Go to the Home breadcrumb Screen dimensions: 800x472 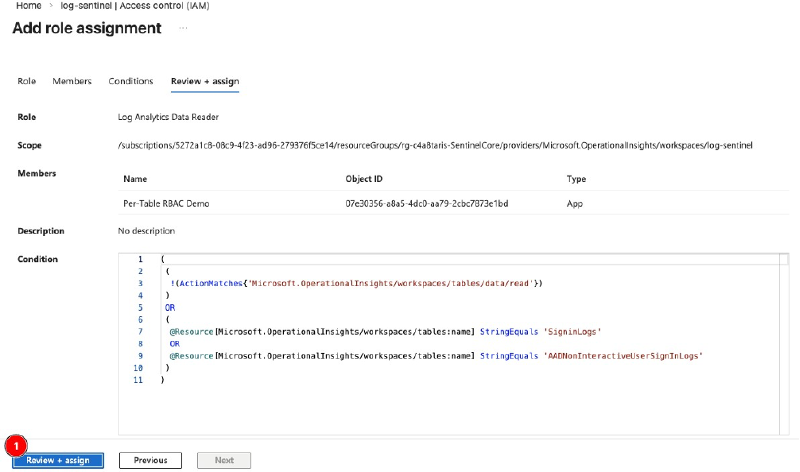click(28, 6)
